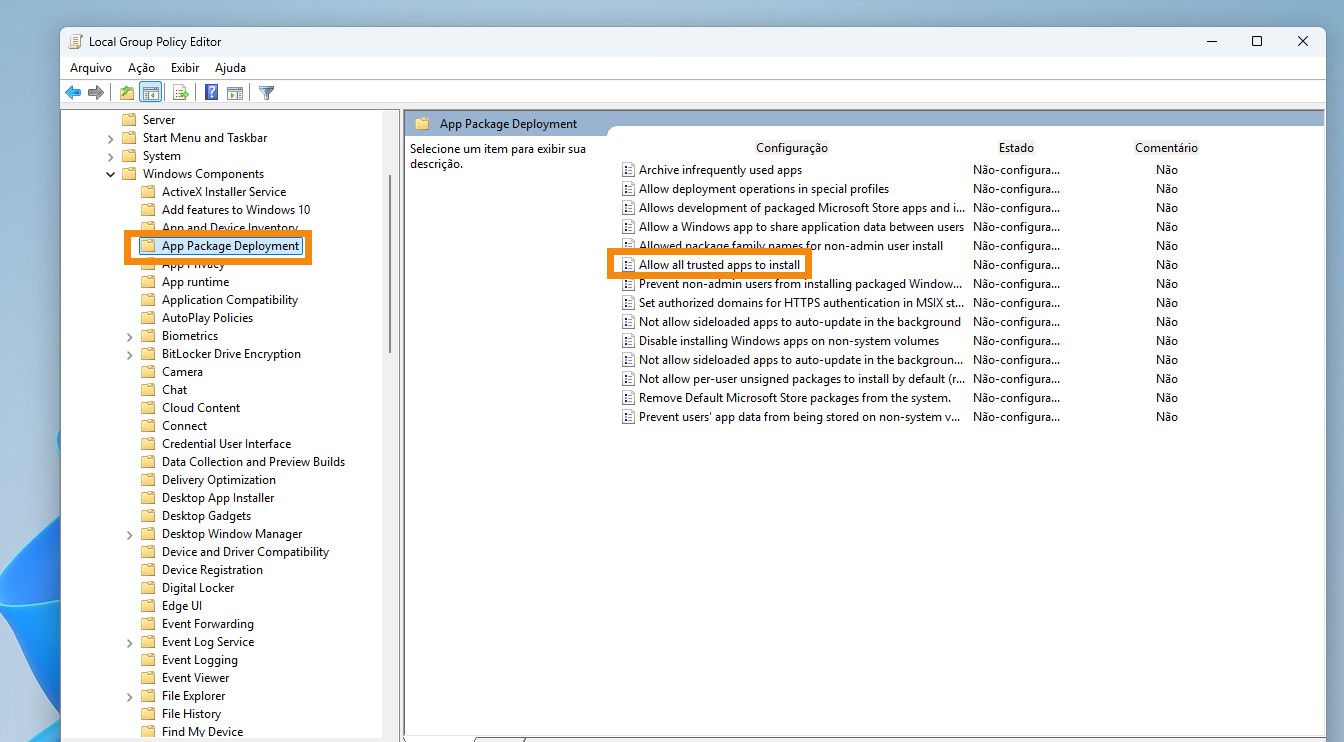Click the folder icon in the App Package Deployment header
This screenshot has width=1344, height=742.
click(422, 124)
